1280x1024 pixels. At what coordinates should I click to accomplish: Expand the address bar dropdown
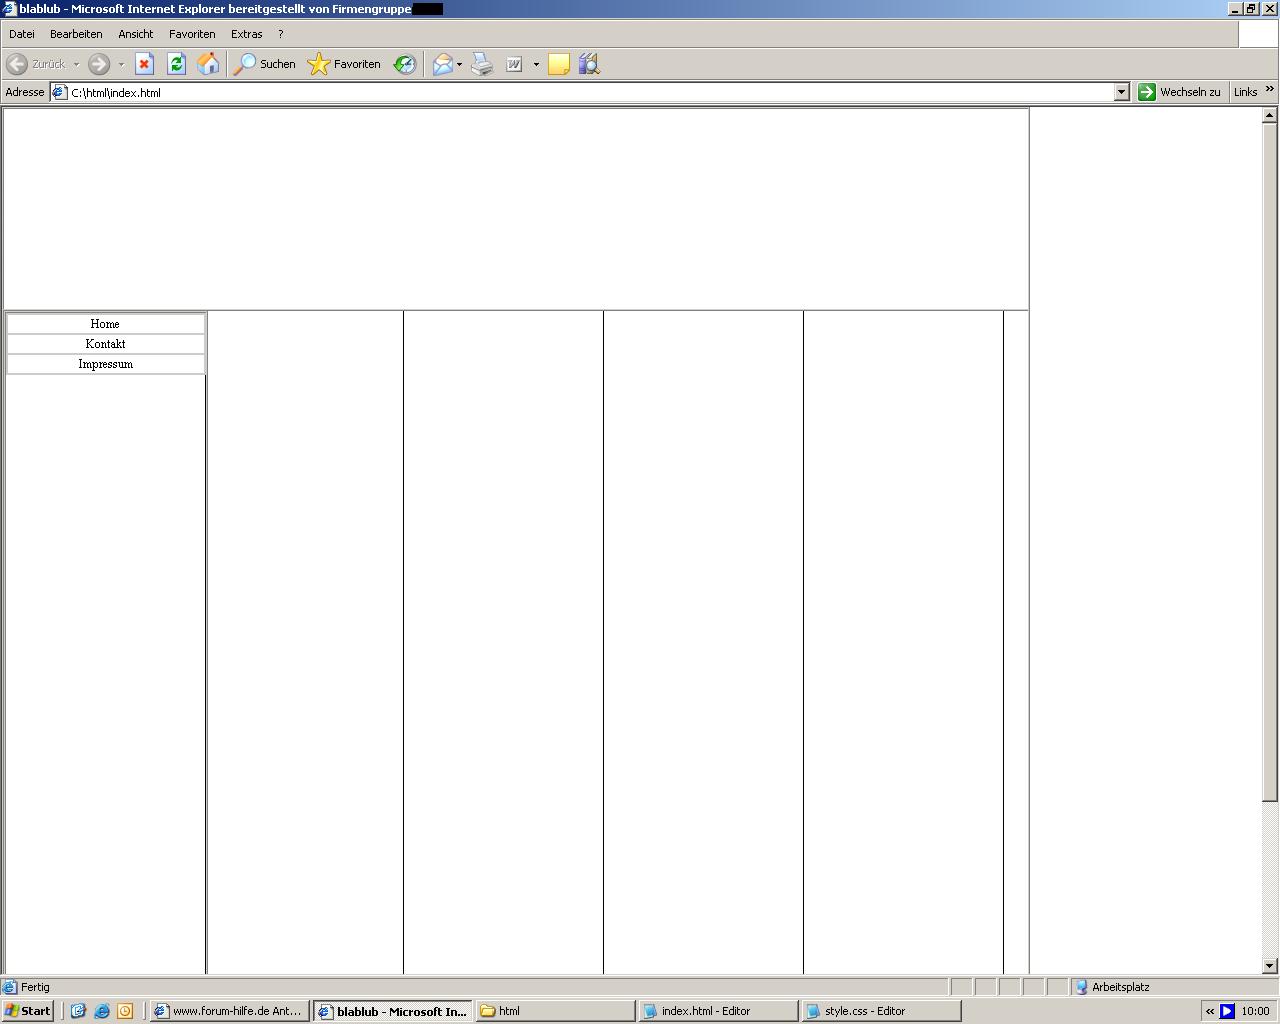[1121, 92]
